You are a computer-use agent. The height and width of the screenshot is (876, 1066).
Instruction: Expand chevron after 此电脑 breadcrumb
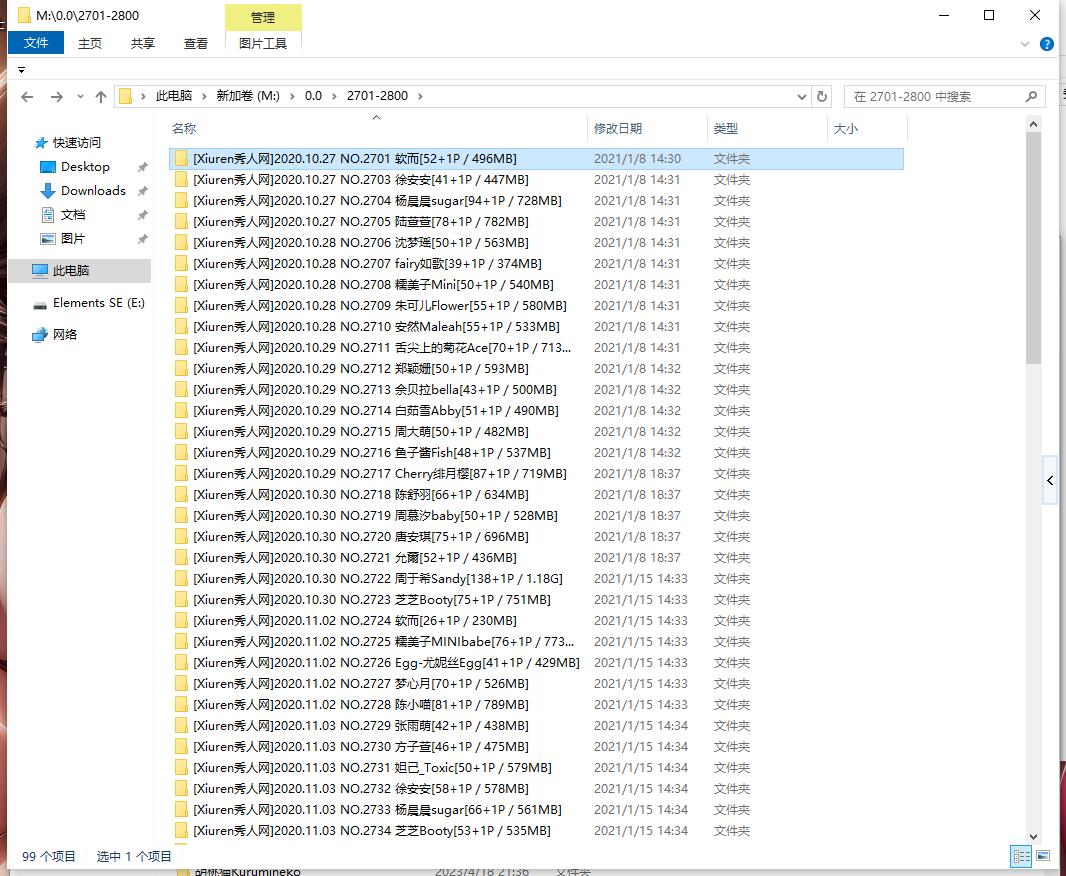(x=204, y=97)
